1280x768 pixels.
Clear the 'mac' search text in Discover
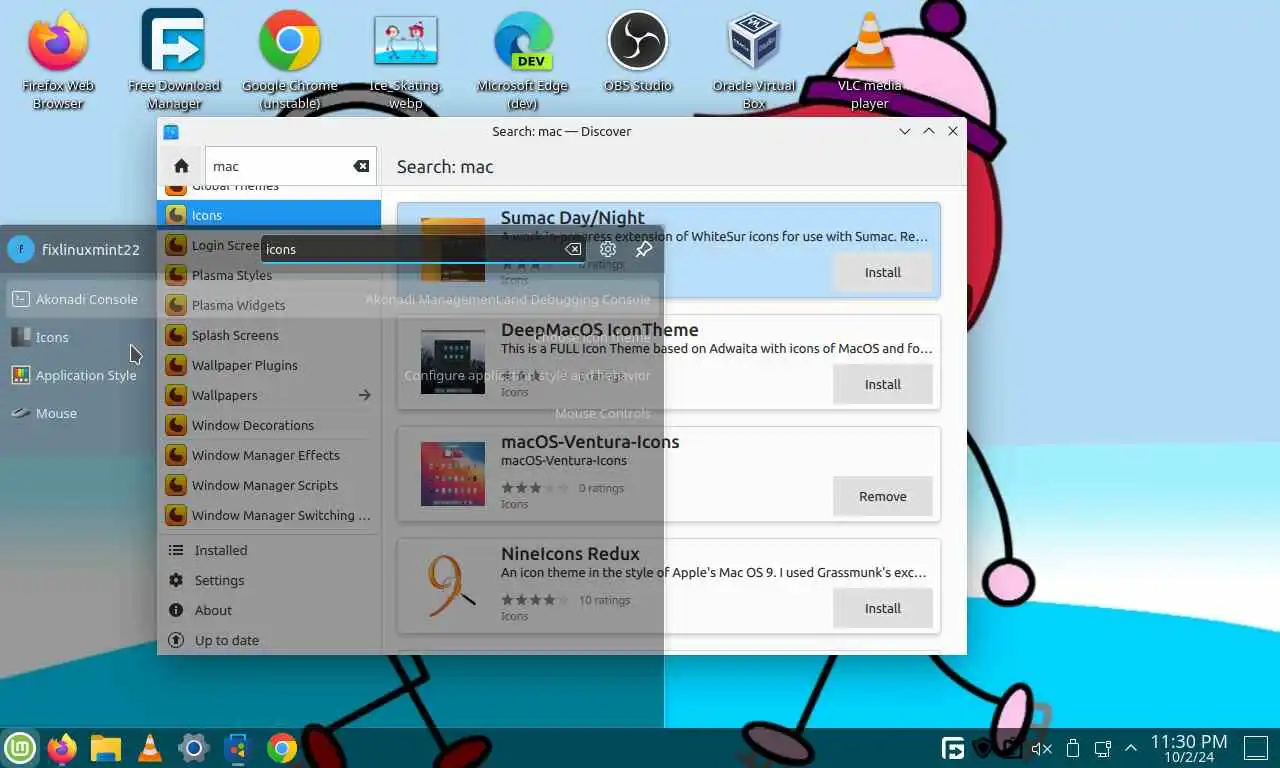click(x=361, y=166)
